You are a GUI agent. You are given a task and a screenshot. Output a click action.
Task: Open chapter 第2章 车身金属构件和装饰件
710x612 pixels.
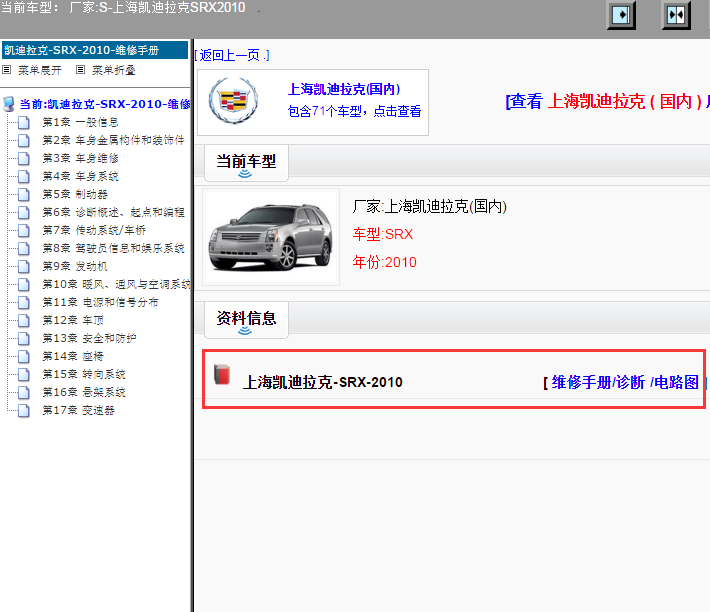click(114, 140)
